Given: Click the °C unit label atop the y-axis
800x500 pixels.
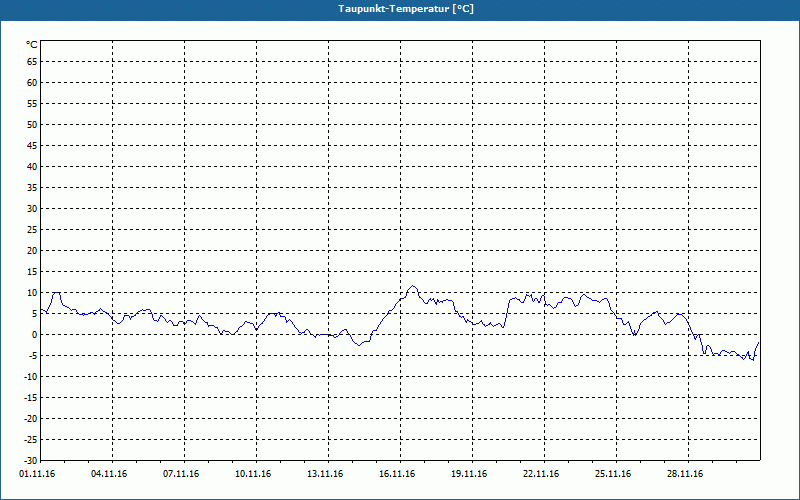Looking at the screenshot, I should point(31,45).
